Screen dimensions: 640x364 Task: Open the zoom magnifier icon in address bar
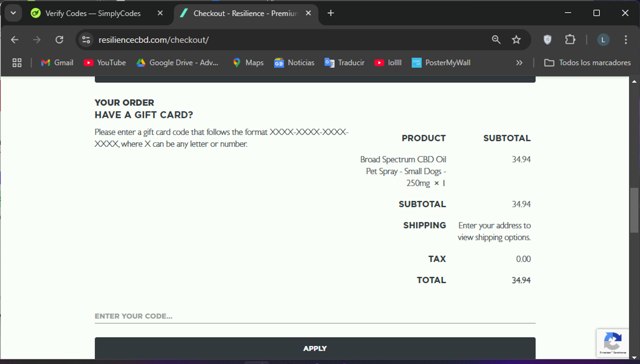[x=496, y=40]
